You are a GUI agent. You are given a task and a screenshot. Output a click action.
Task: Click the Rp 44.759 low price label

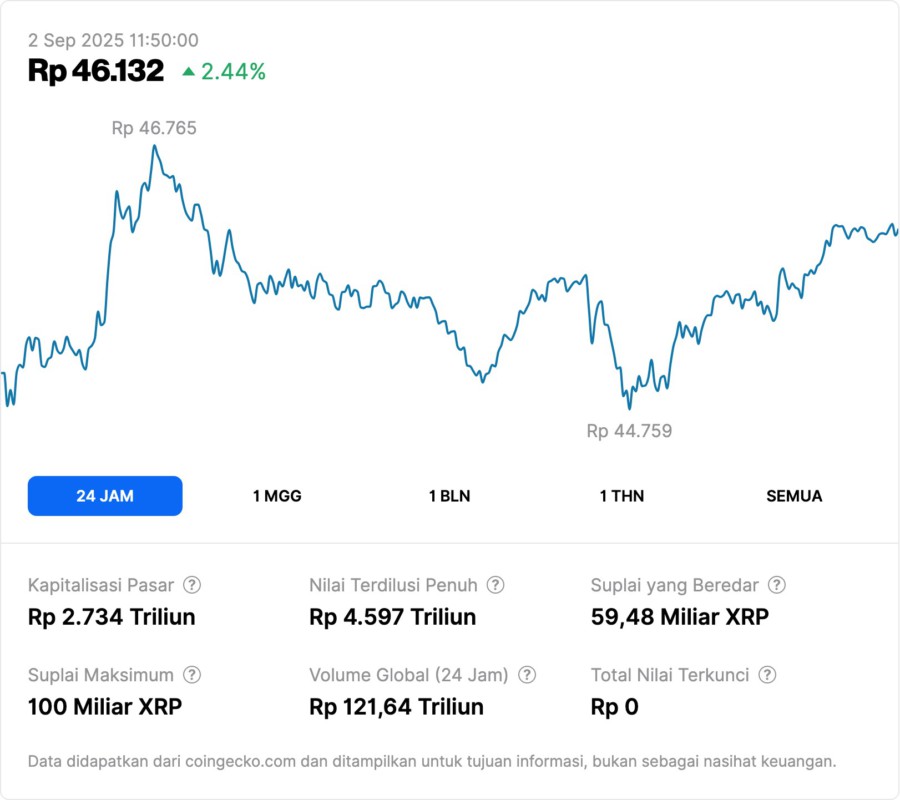tap(629, 431)
